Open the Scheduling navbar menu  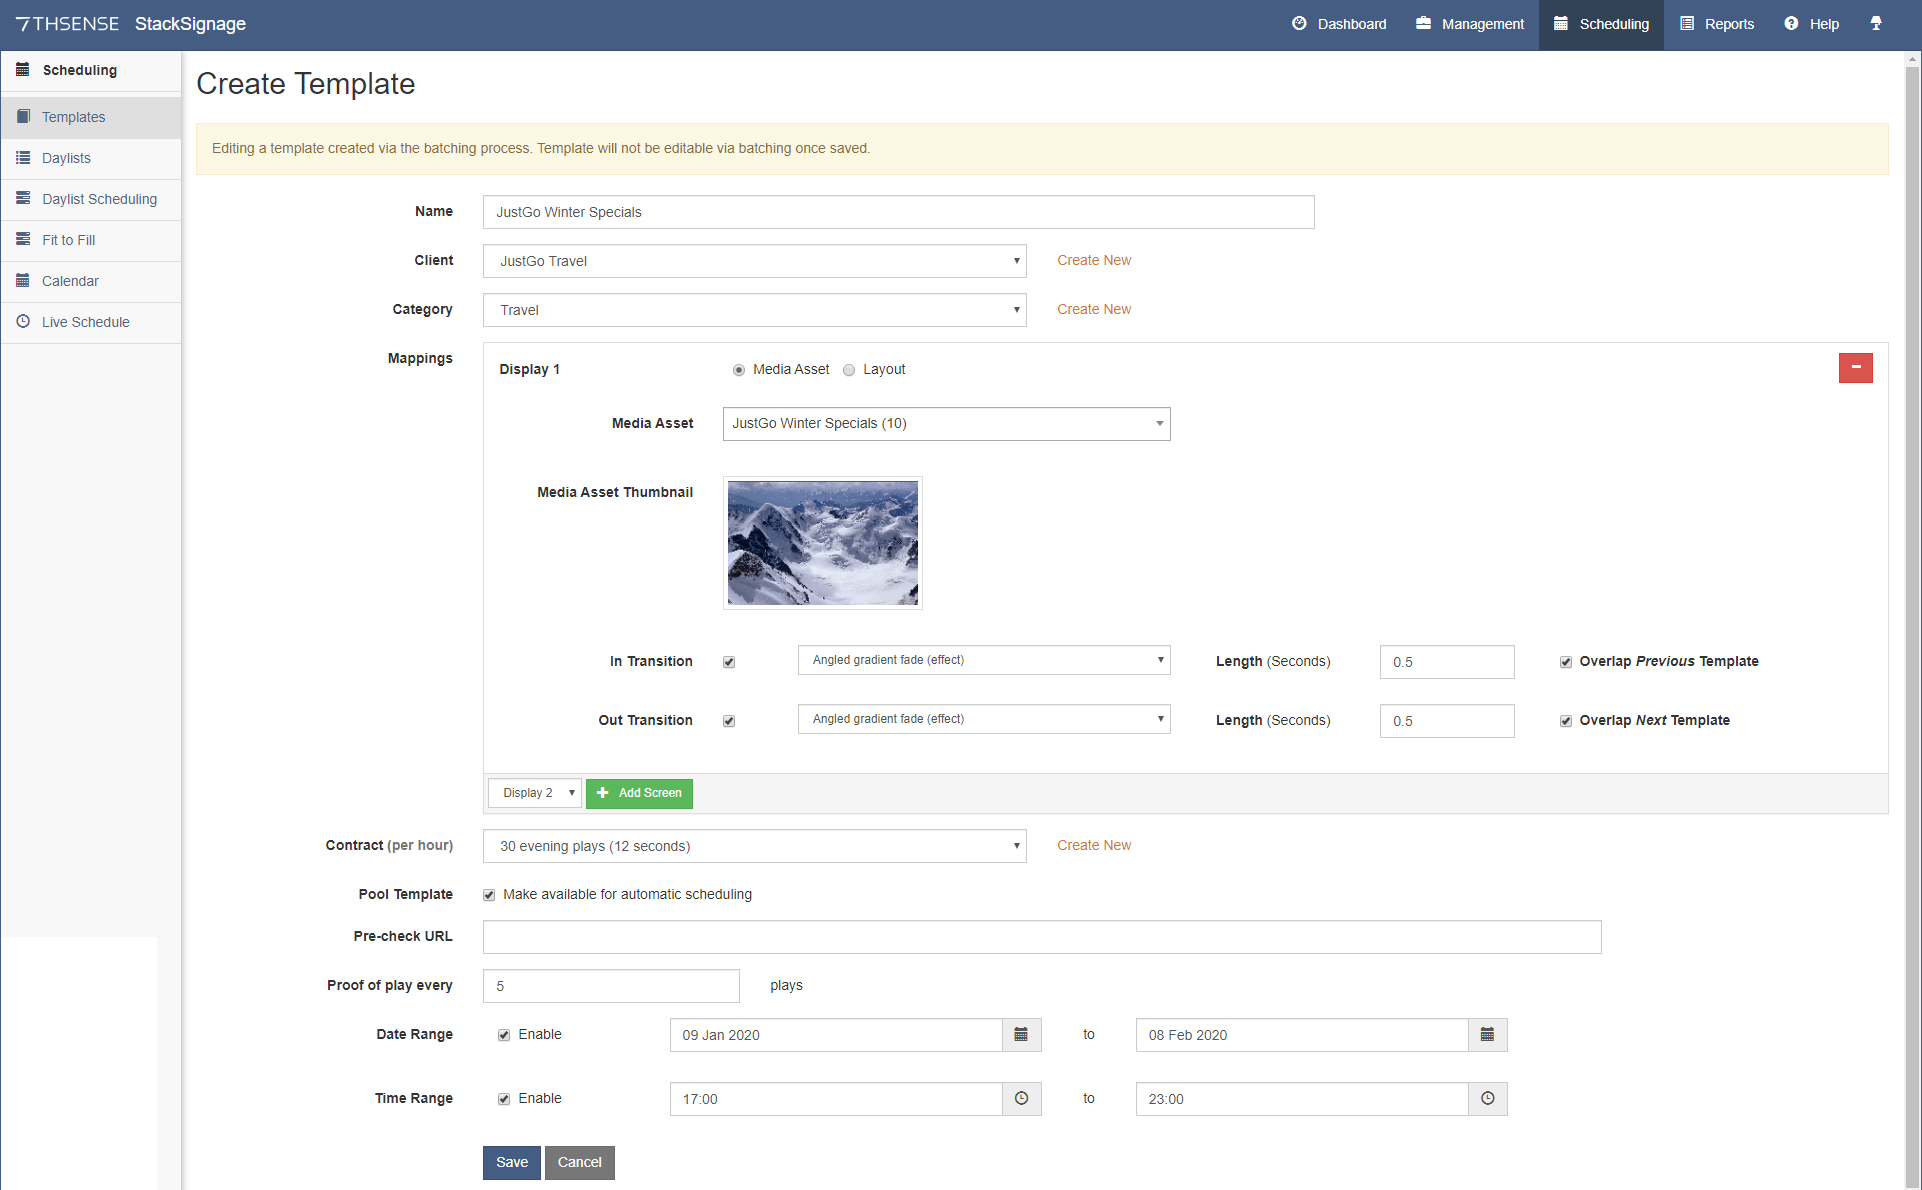1601,24
